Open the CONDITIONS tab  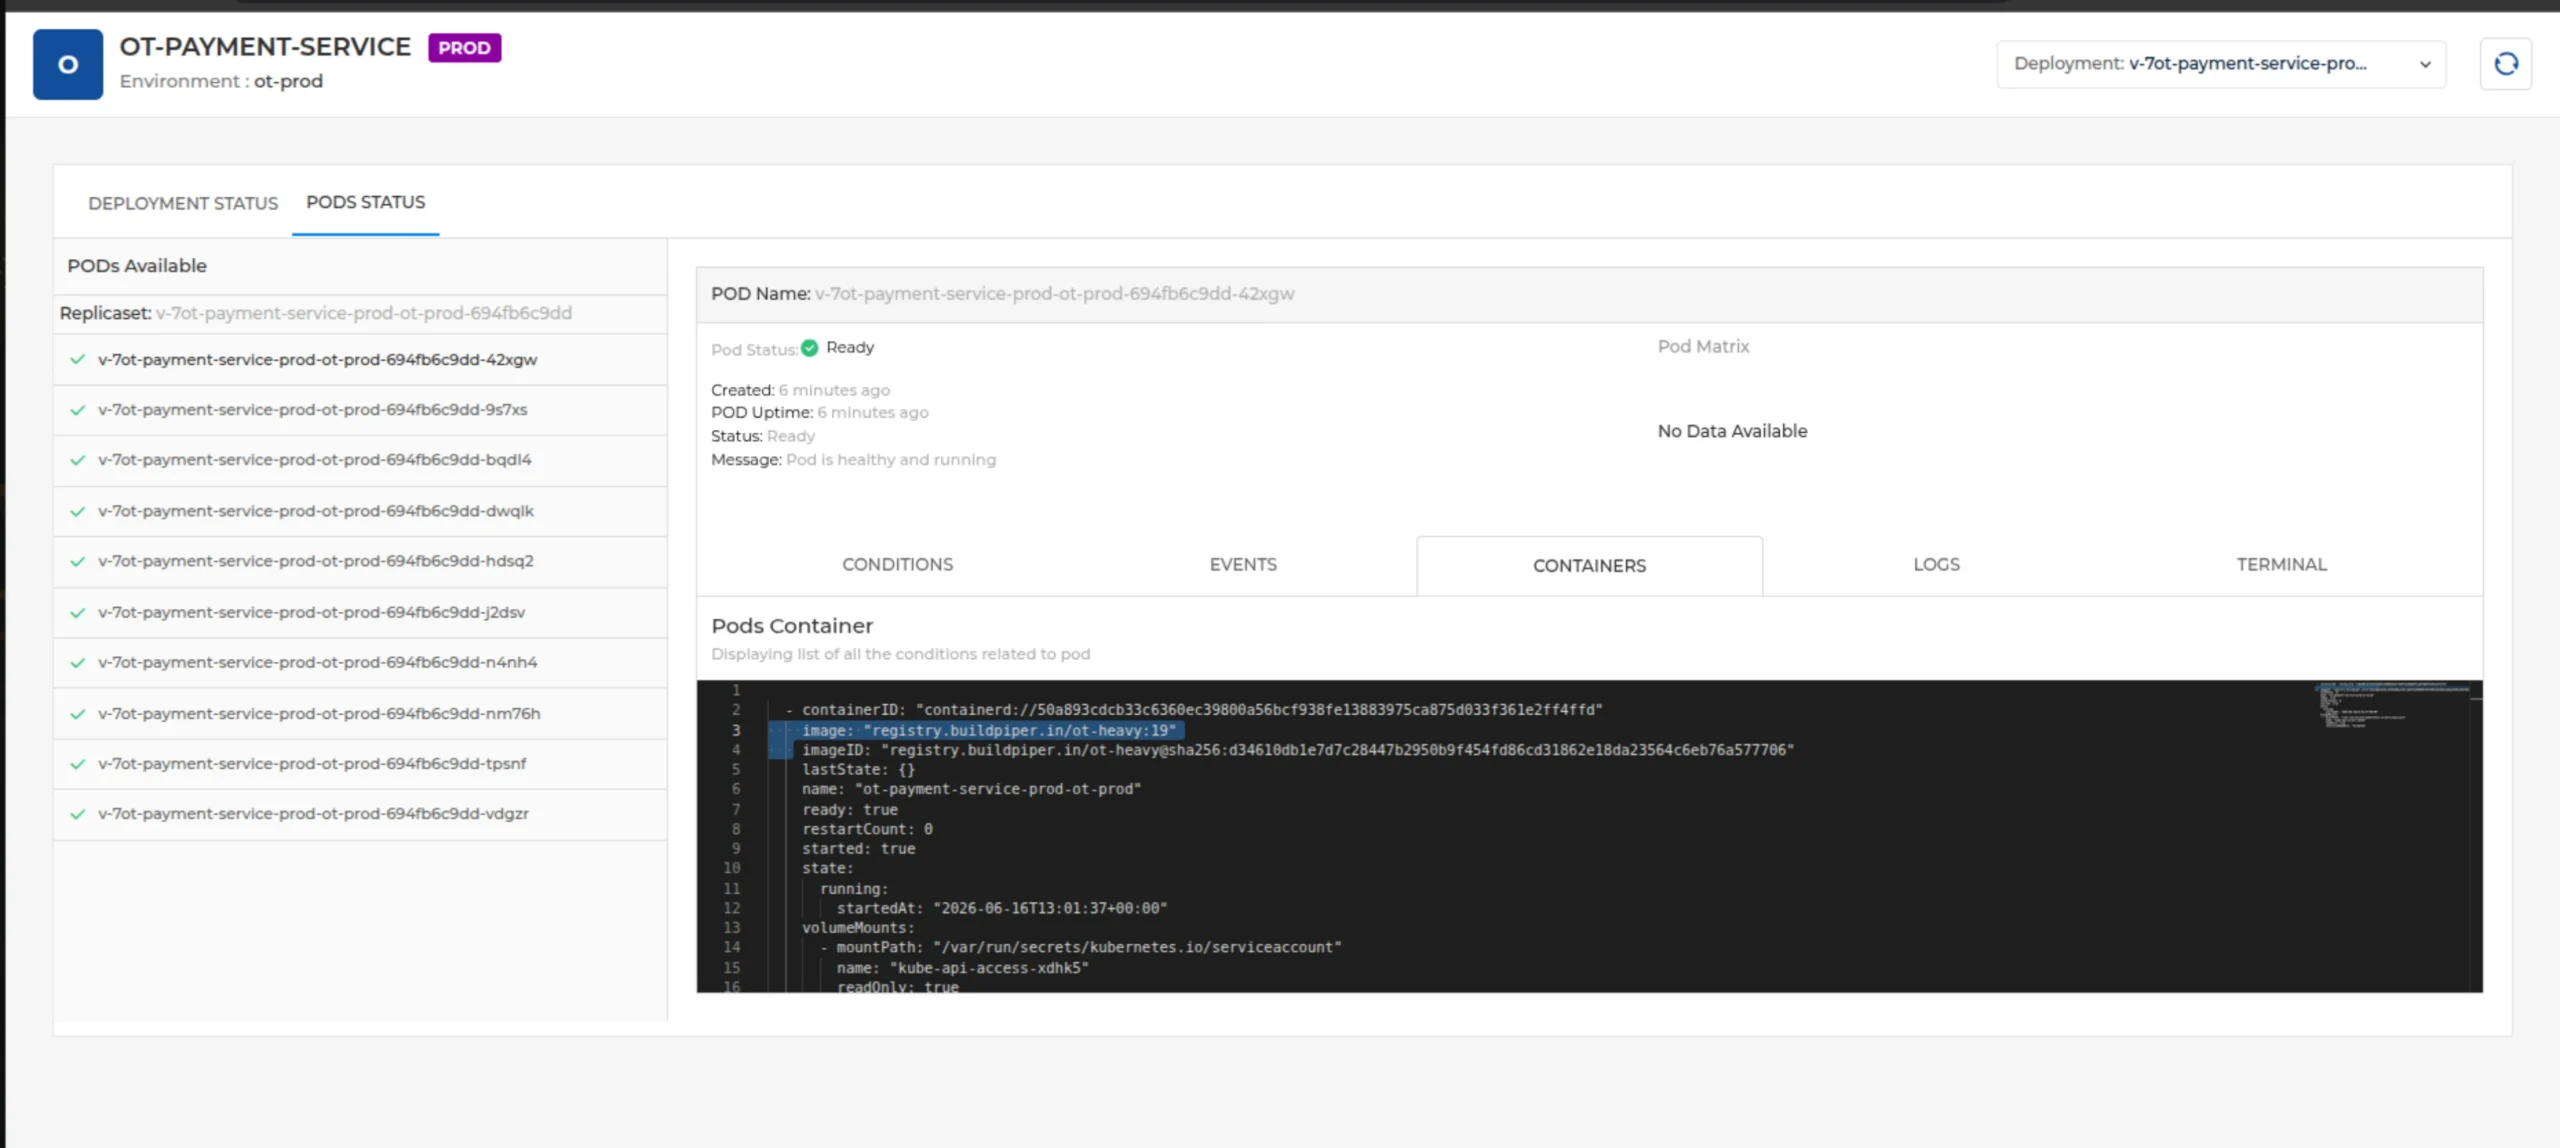pyautogui.click(x=897, y=564)
